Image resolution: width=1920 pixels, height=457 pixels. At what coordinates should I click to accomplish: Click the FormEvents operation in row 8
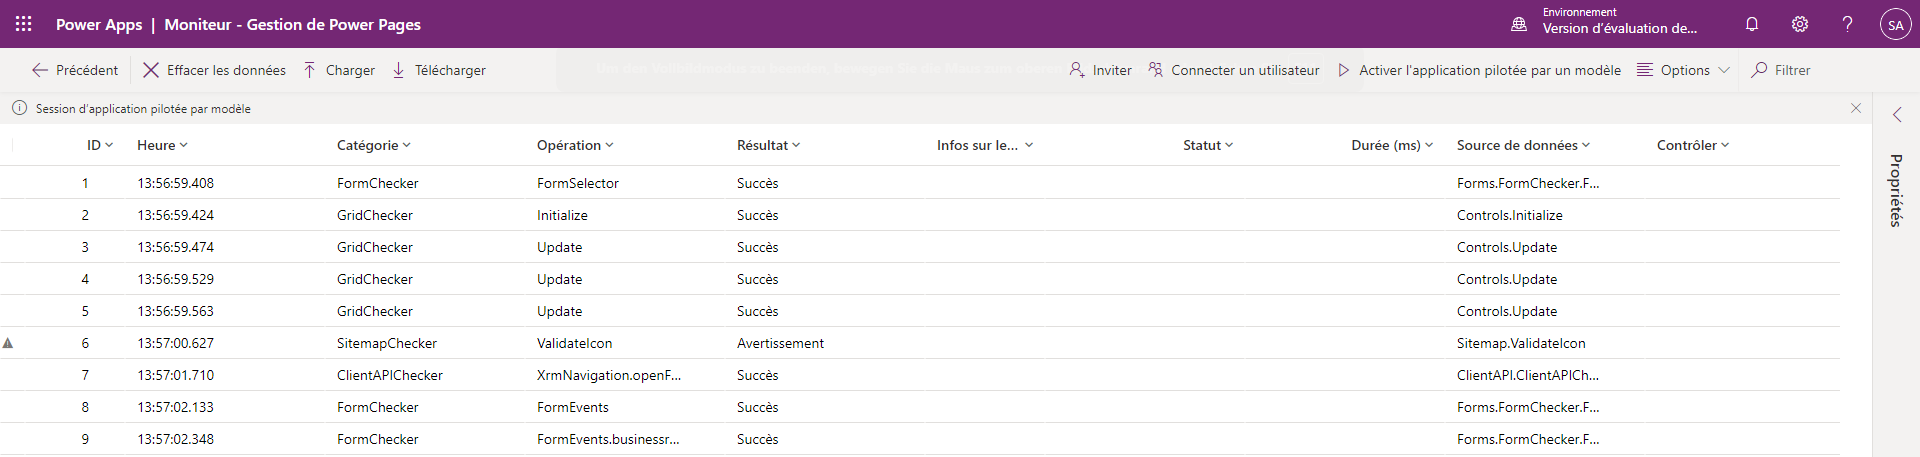(573, 407)
